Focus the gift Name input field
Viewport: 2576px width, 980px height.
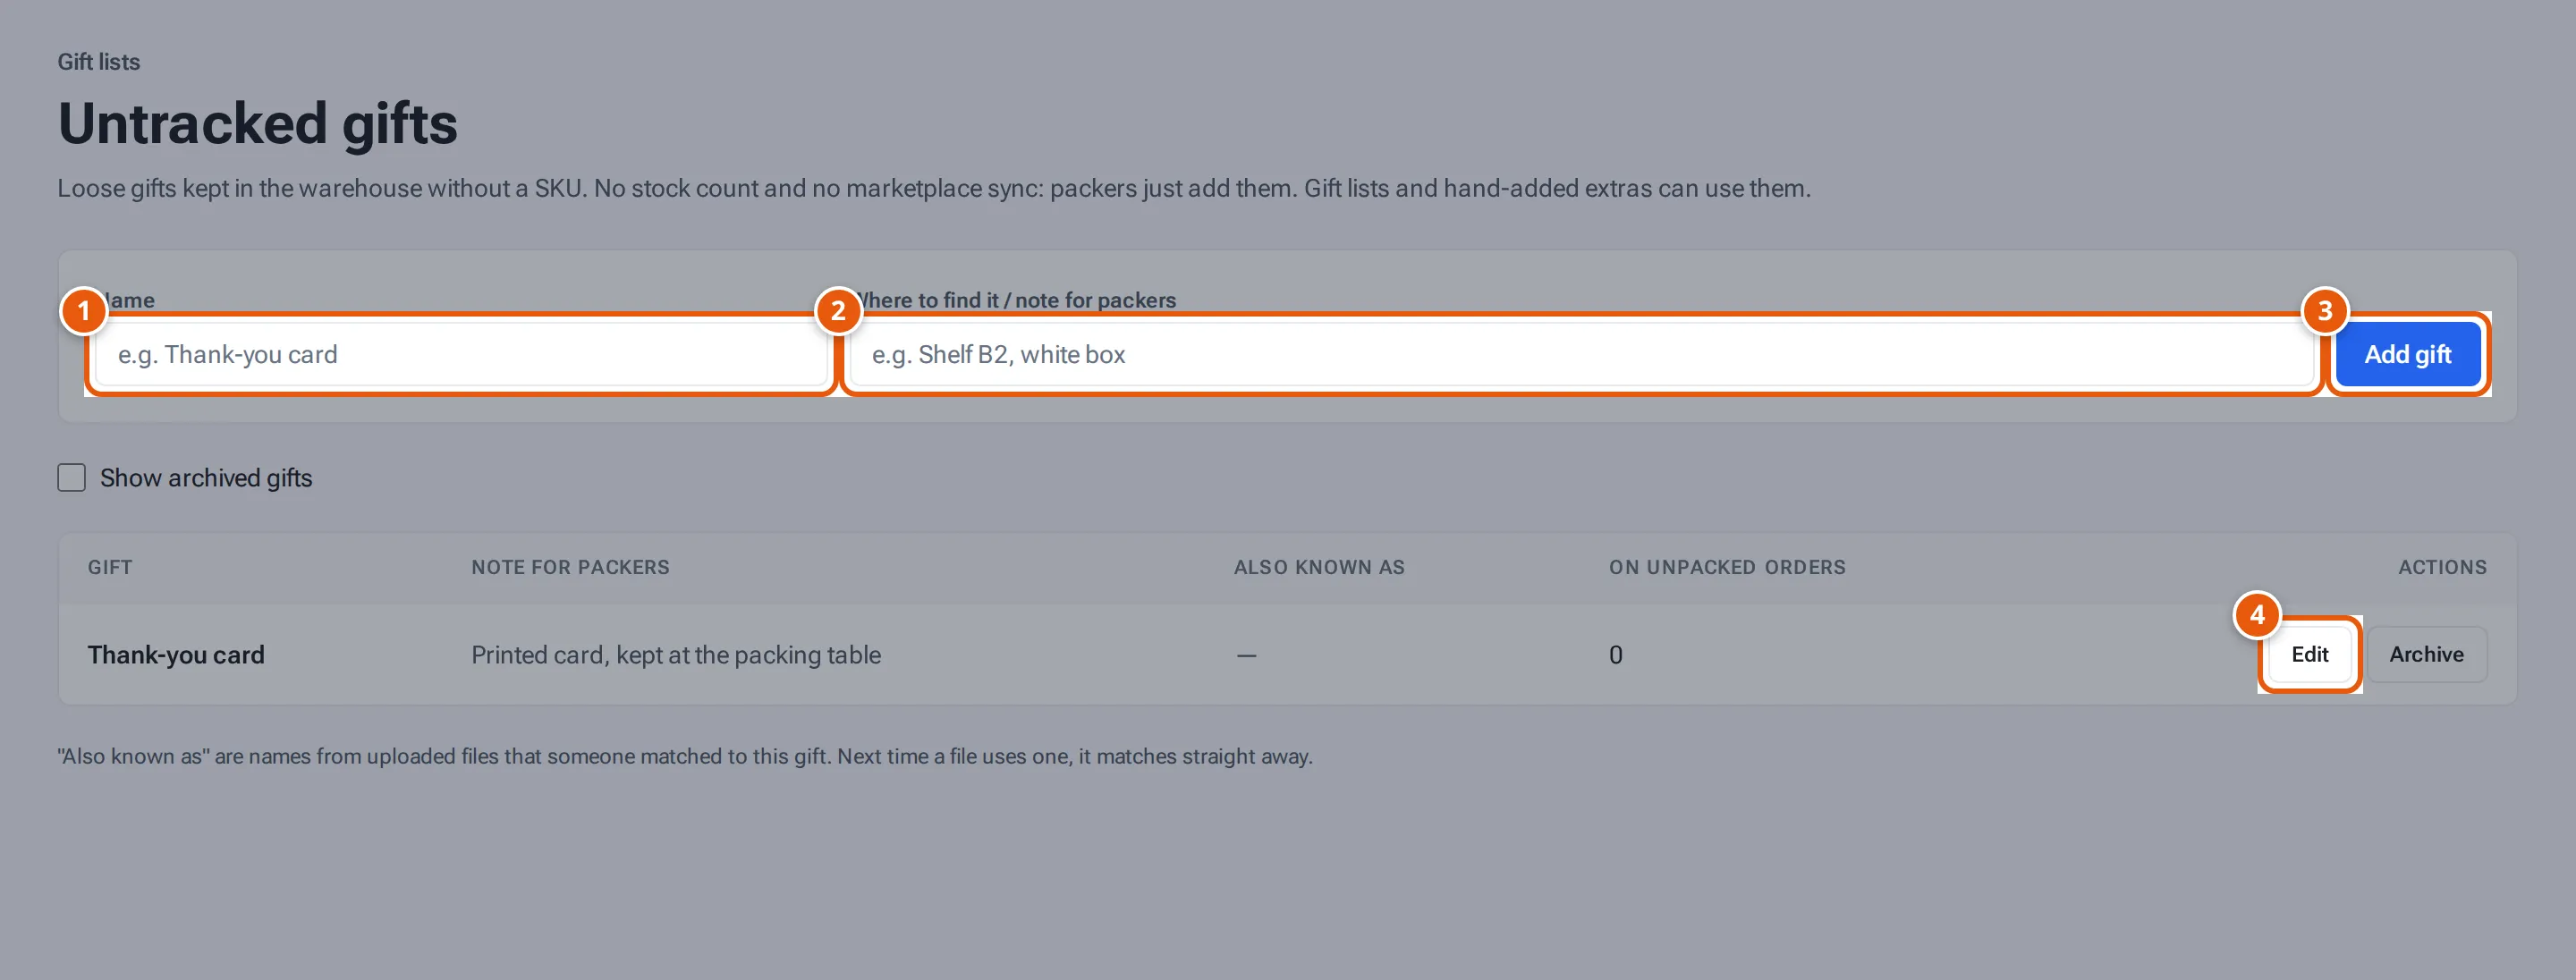[461, 354]
